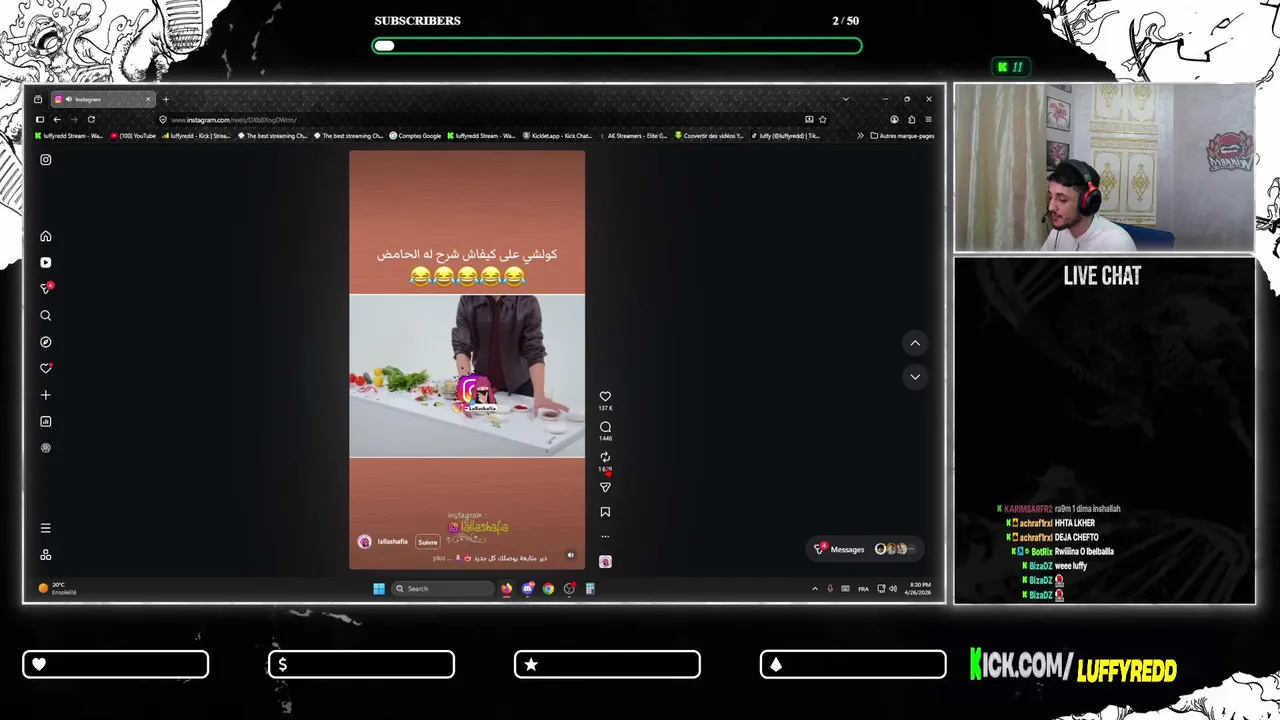Image resolution: width=1280 pixels, height=720 pixels.
Task: Open lallashafia profile picture
Action: tap(364, 542)
